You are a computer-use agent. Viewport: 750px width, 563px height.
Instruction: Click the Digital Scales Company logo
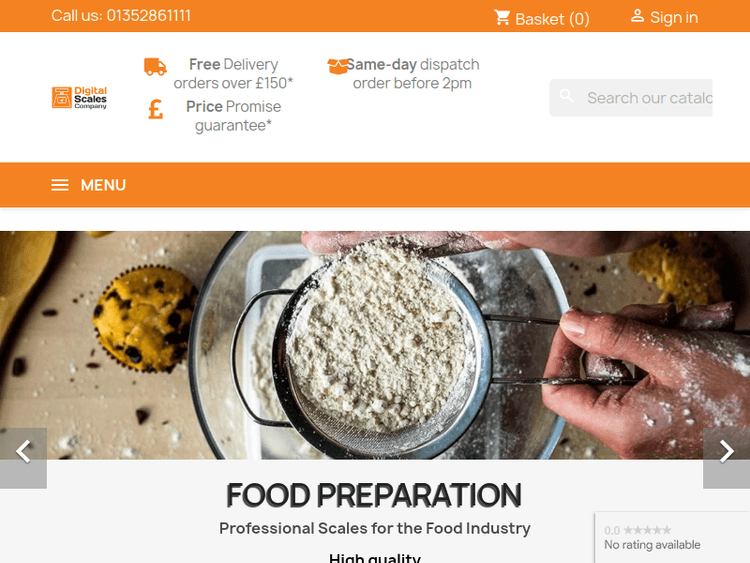[x=79, y=98]
